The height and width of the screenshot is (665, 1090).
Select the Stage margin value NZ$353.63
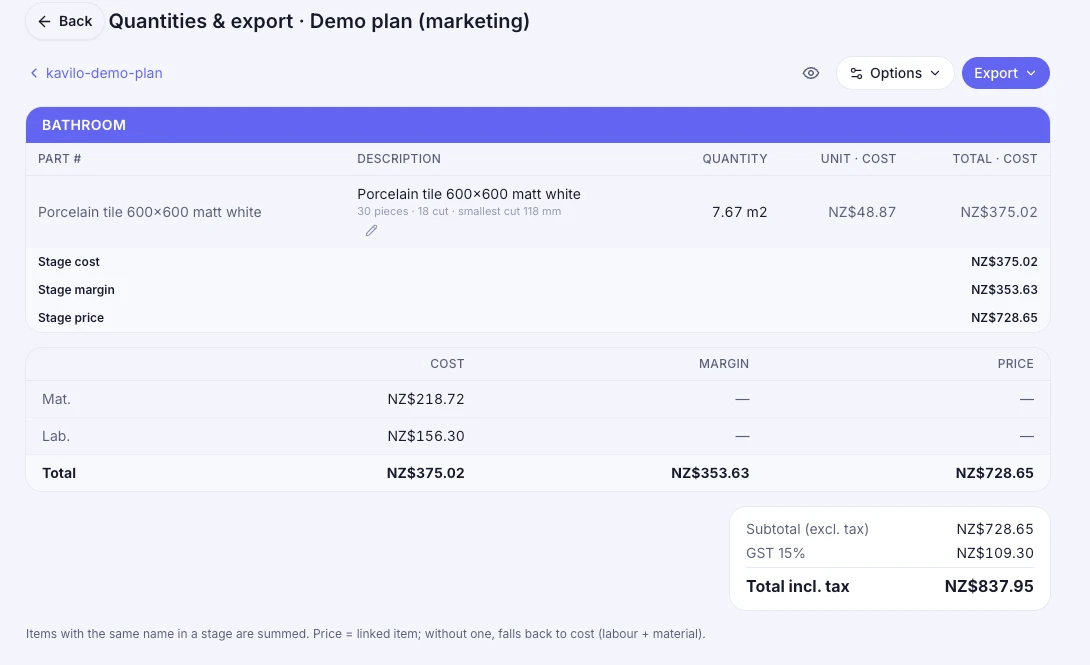(1004, 290)
